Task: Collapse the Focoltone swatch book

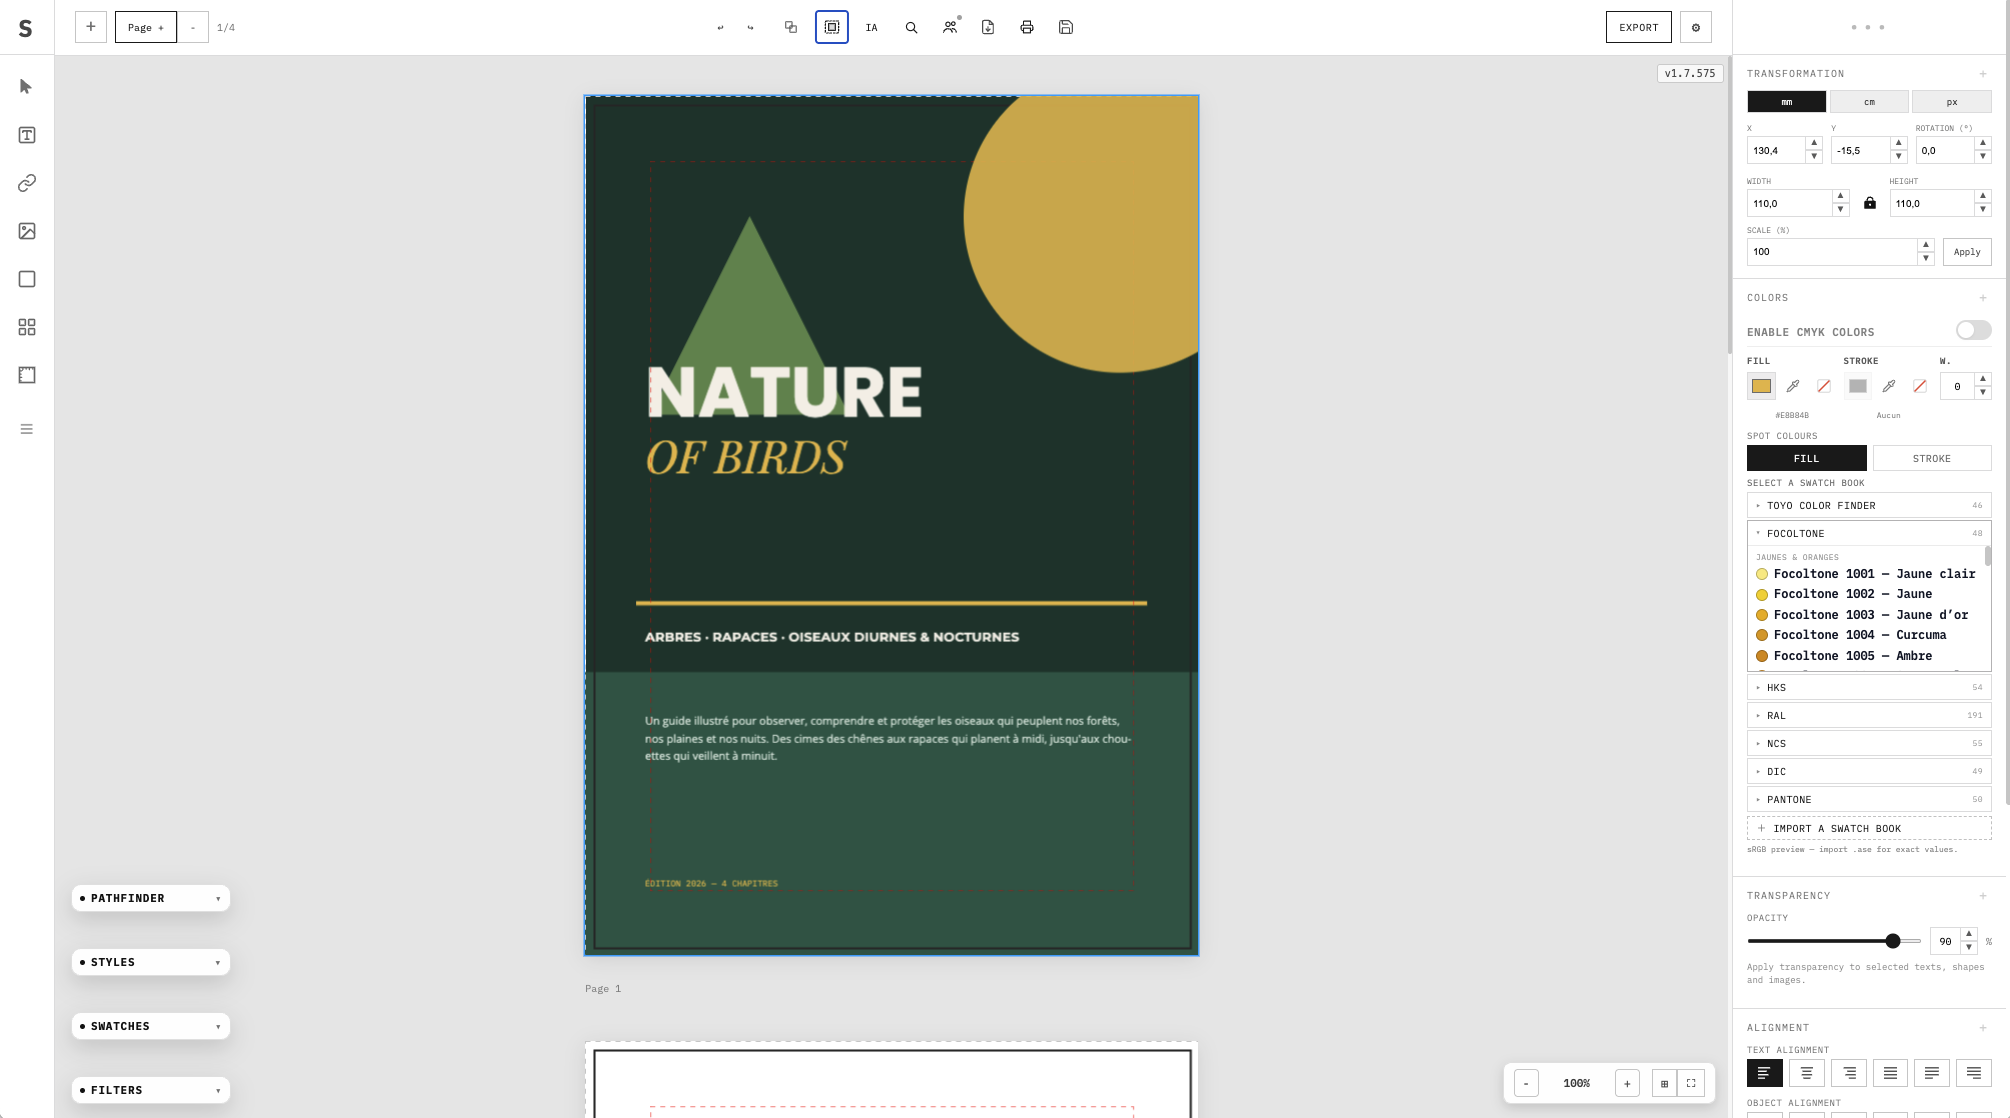Action: (x=1869, y=533)
